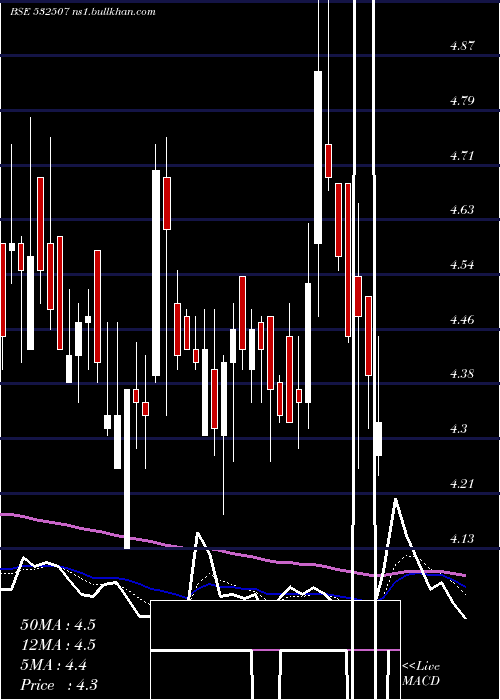500x700 pixels.
Task: Click the 4.63 price axis label
Action: [x=462, y=210]
